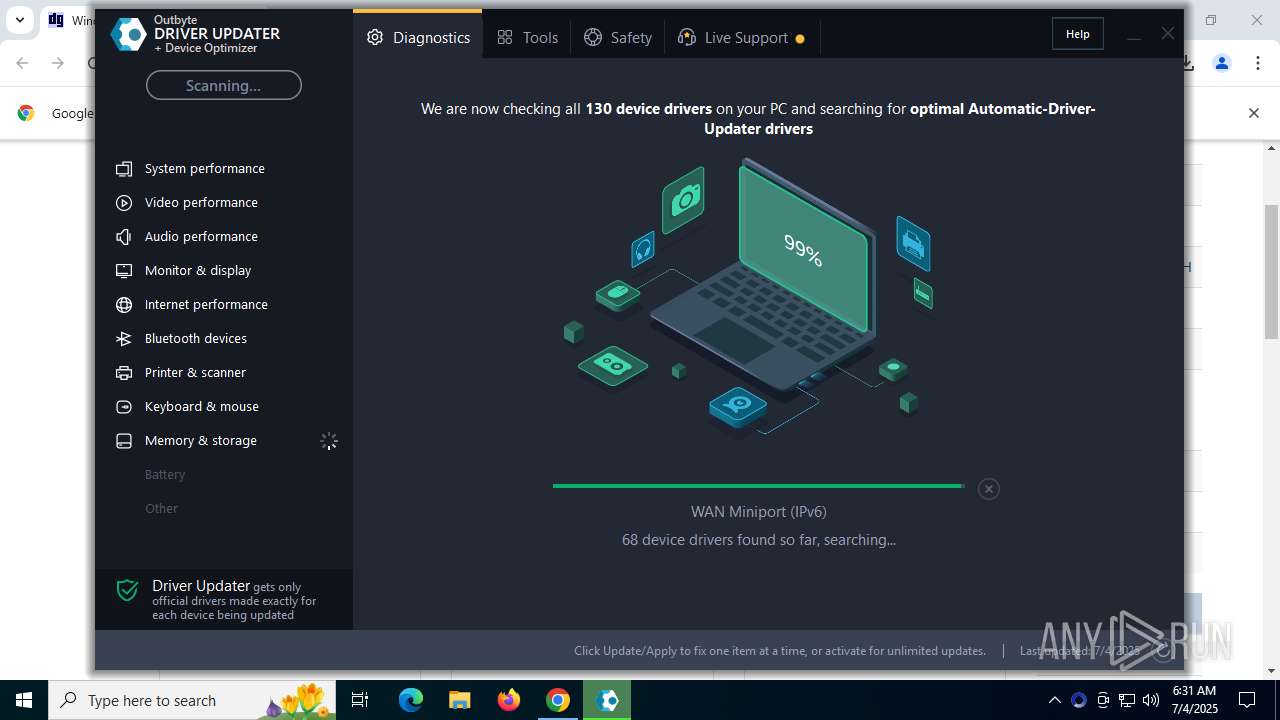Viewport: 1280px width, 720px height.
Task: Open Monitor & display category
Action: click(x=198, y=271)
